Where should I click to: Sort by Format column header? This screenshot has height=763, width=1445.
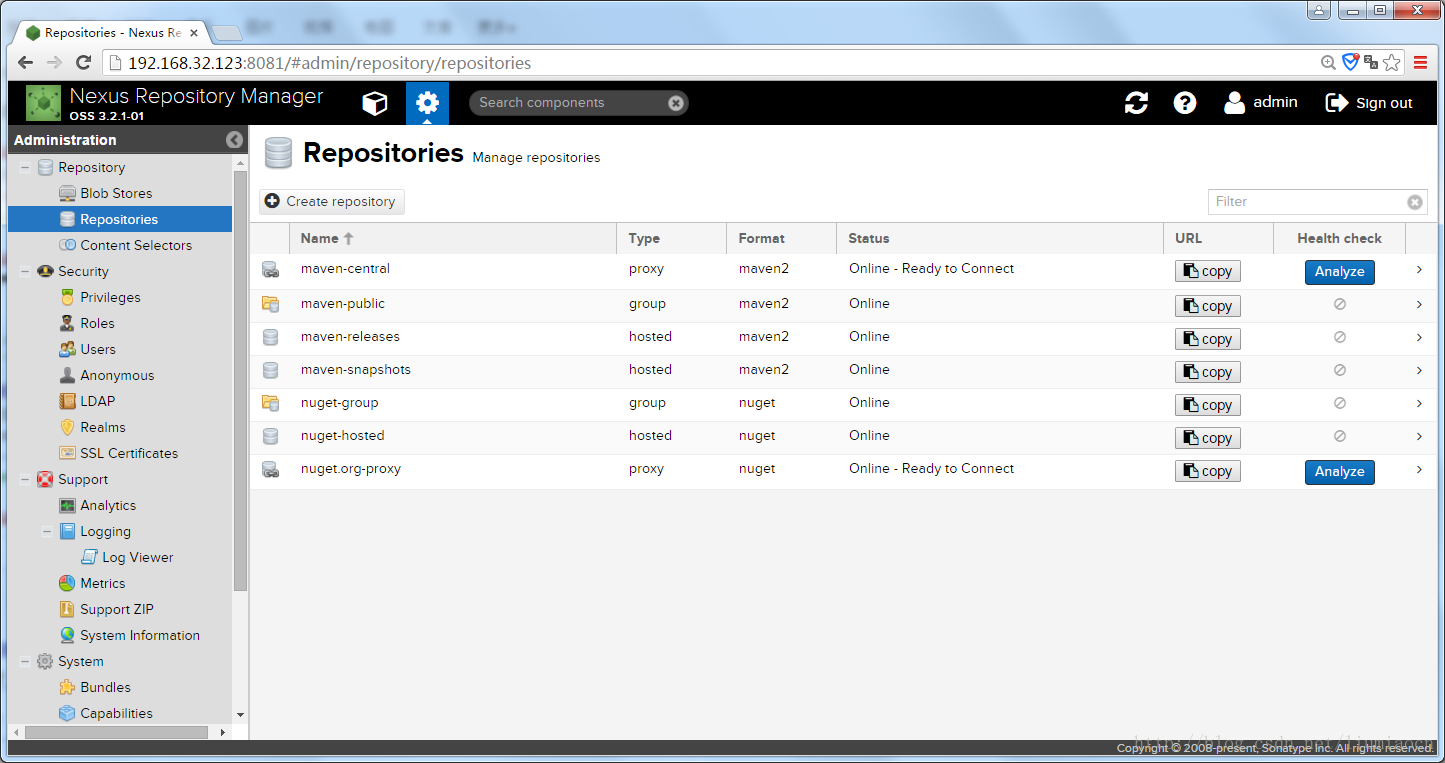(x=782, y=238)
